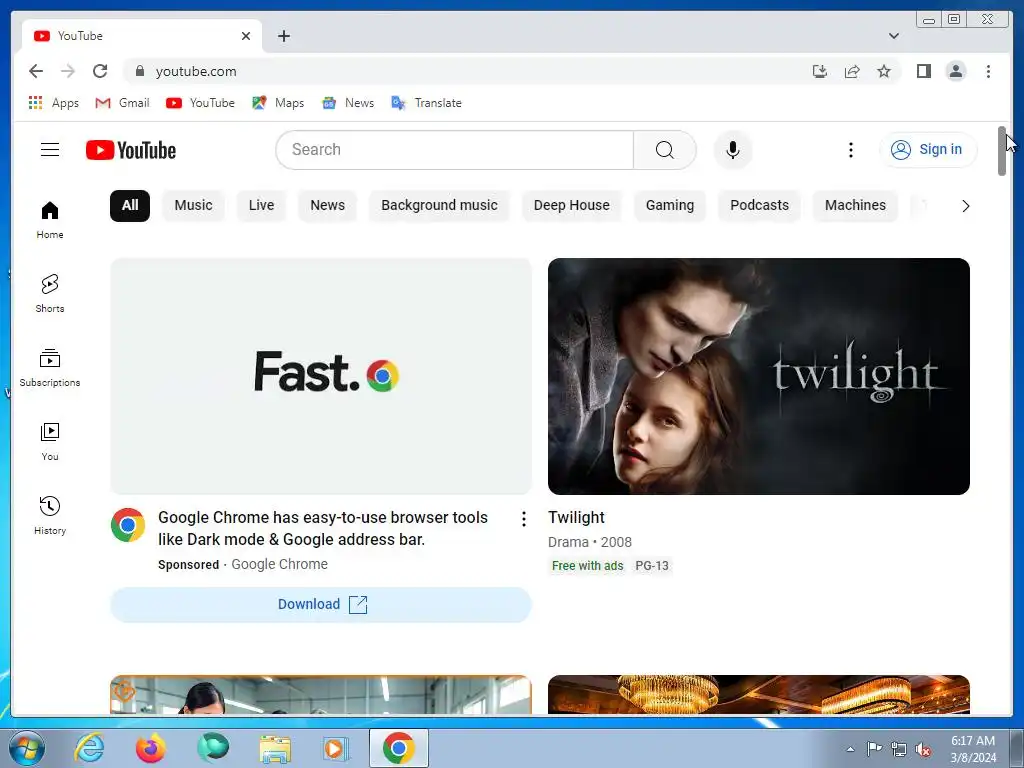1024x768 pixels.
Task: Go to Home in the sidebar
Action: pyautogui.click(x=50, y=220)
